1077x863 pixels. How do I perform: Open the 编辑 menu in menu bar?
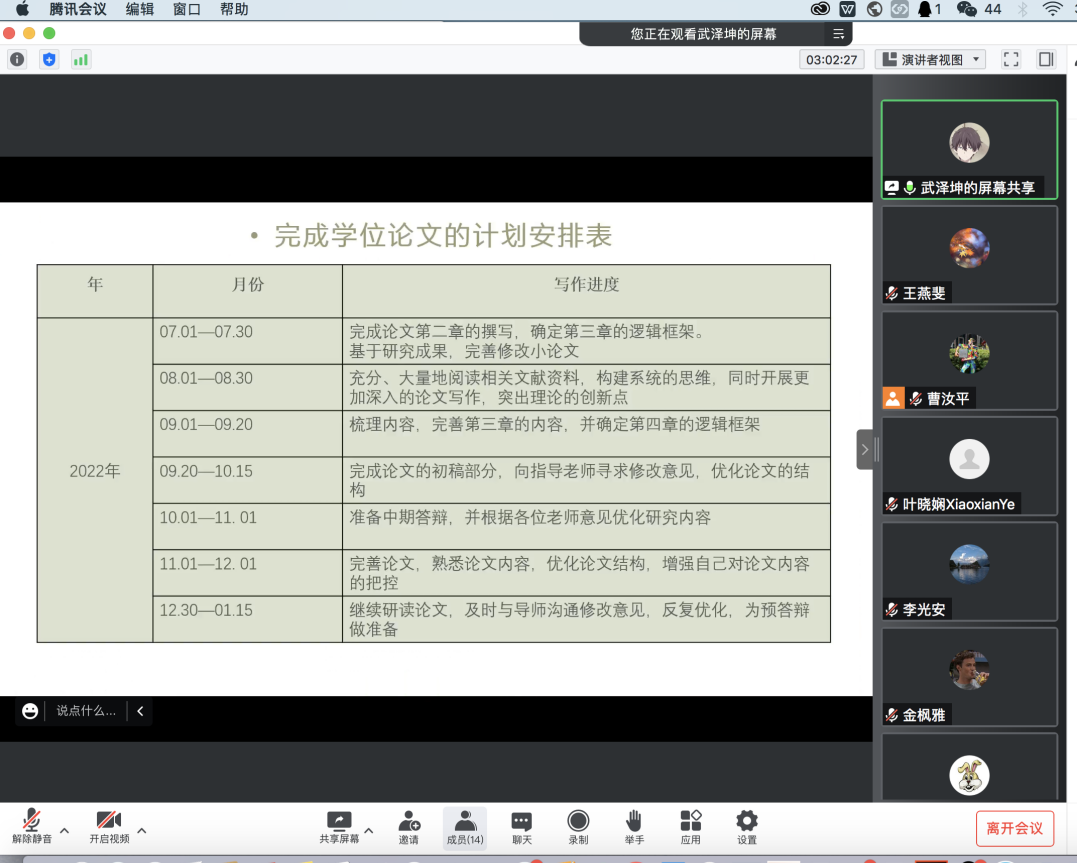140,9
